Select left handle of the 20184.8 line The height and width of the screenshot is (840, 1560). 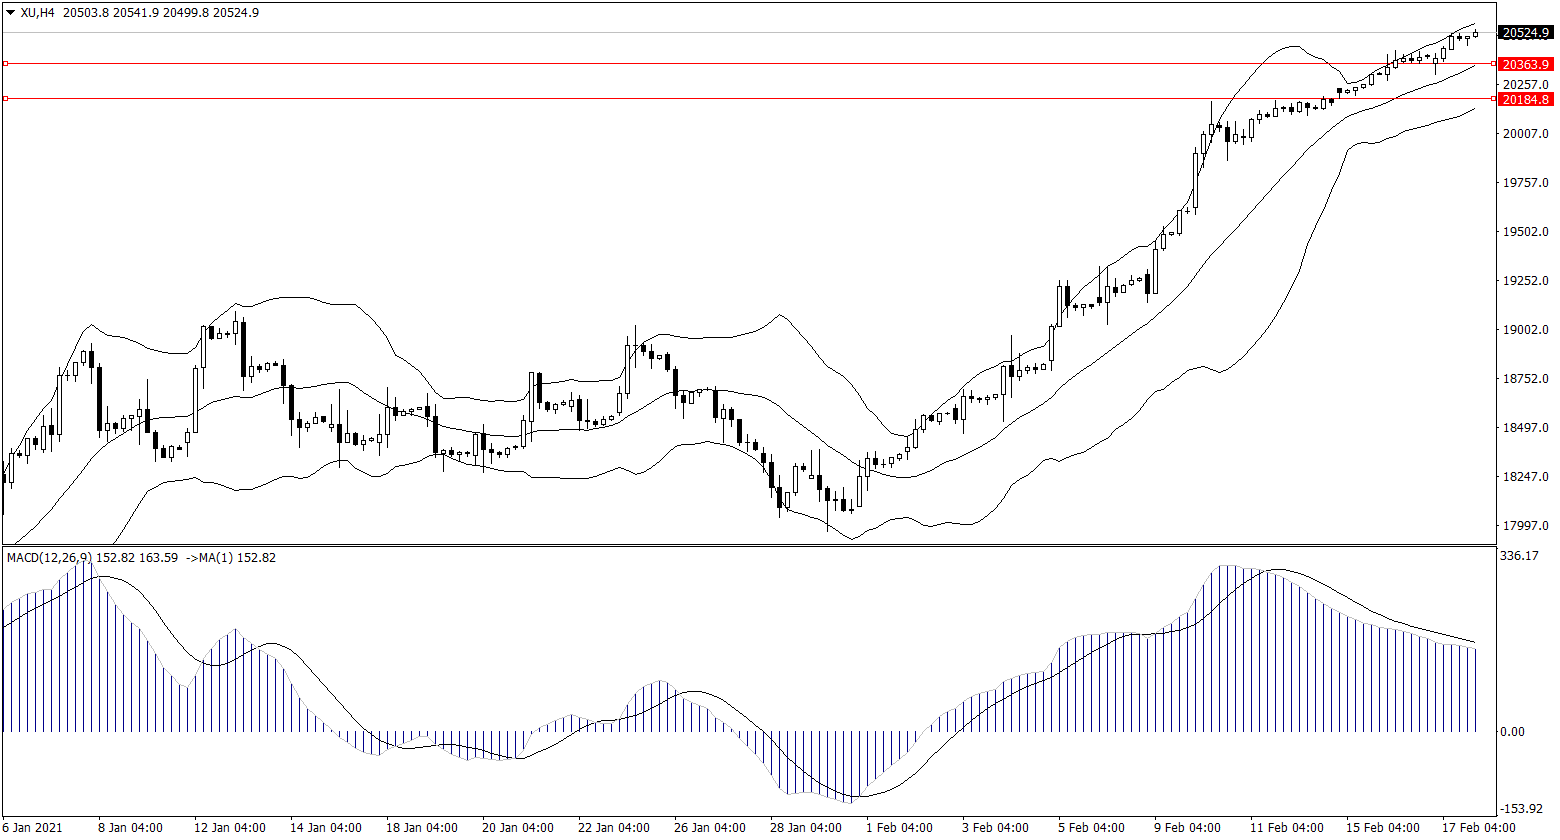pyautogui.click(x=5, y=99)
